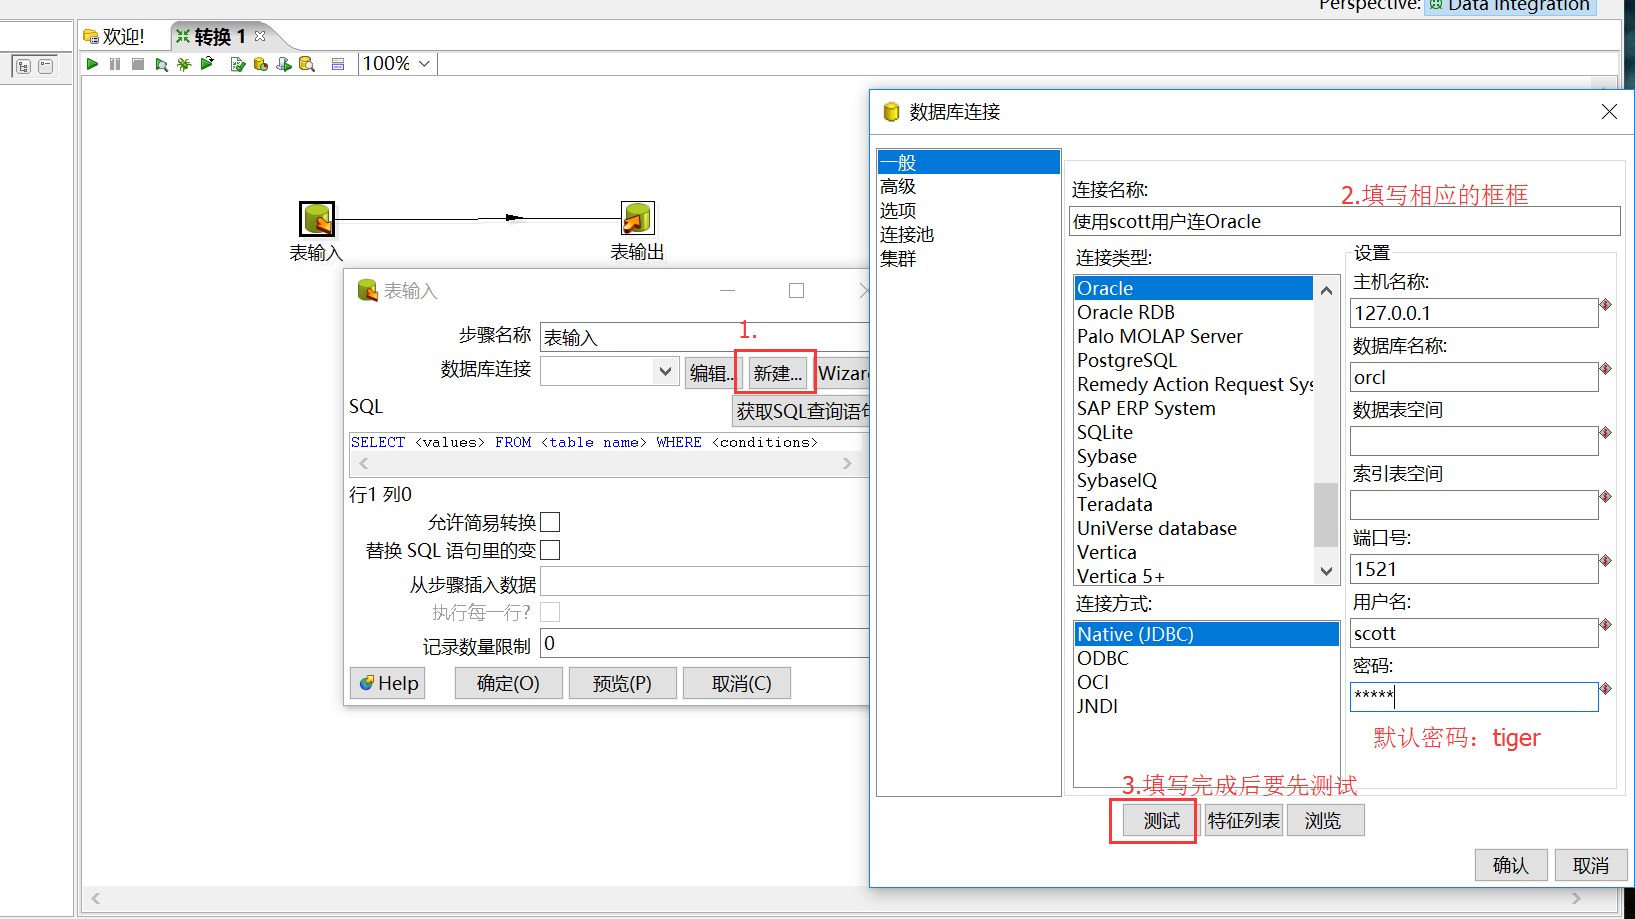This screenshot has width=1635, height=919.
Task: Click the 预览(P) button in 表输入
Action: click(622, 683)
